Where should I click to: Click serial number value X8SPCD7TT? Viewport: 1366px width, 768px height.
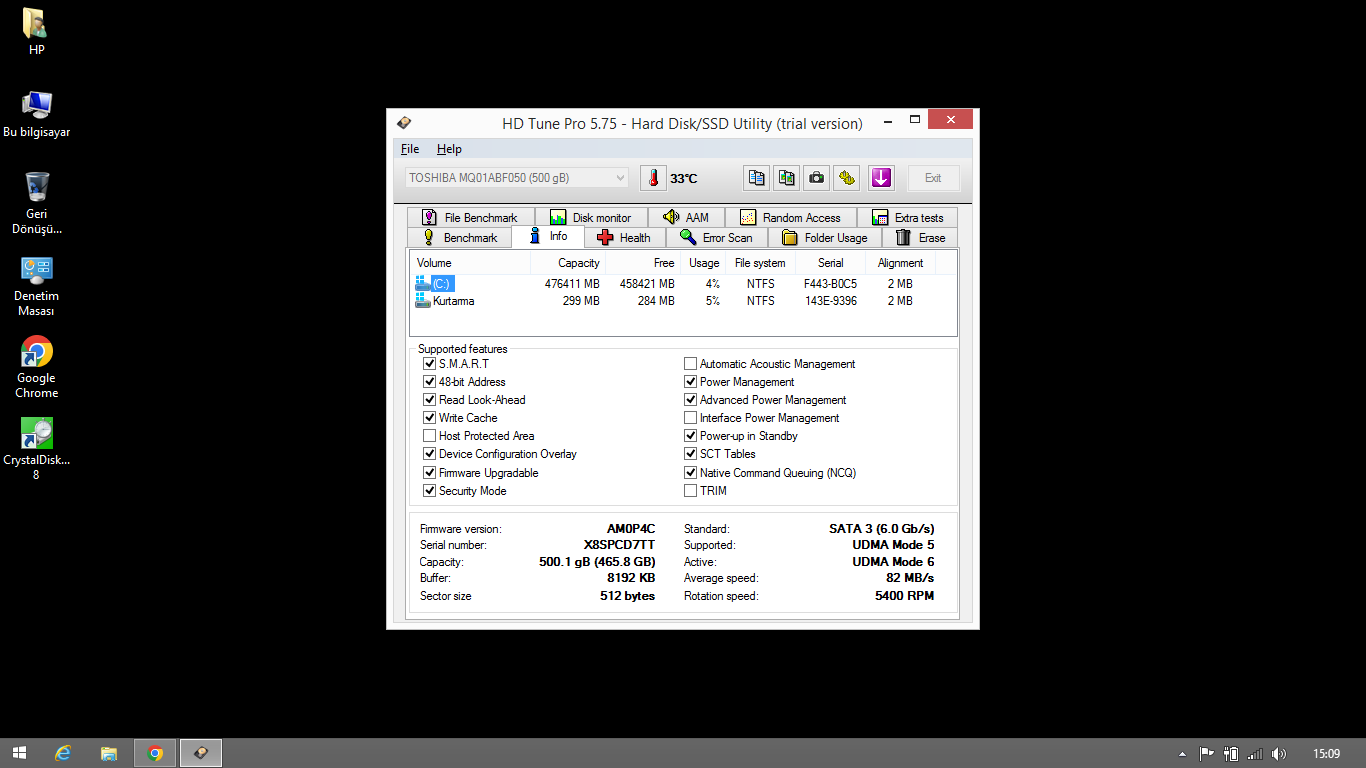(619, 545)
